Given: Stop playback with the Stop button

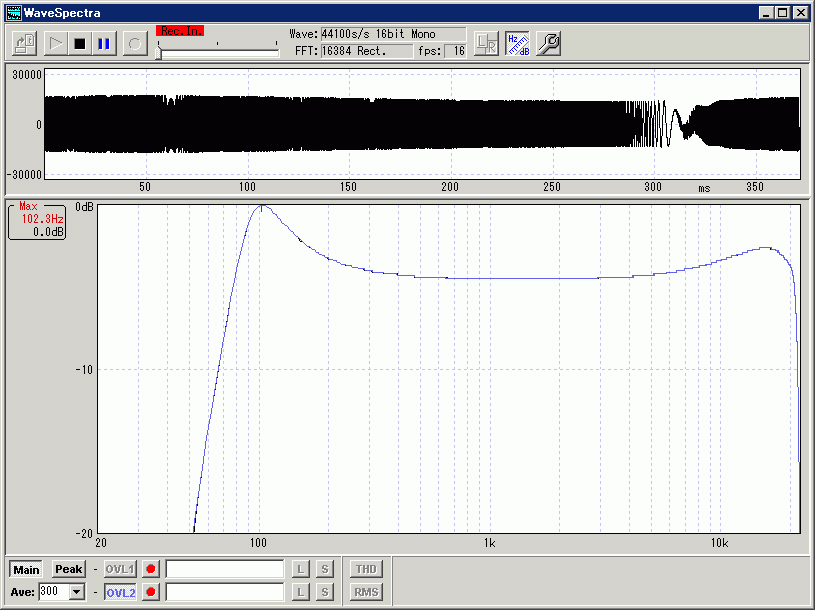Looking at the screenshot, I should coord(80,44).
